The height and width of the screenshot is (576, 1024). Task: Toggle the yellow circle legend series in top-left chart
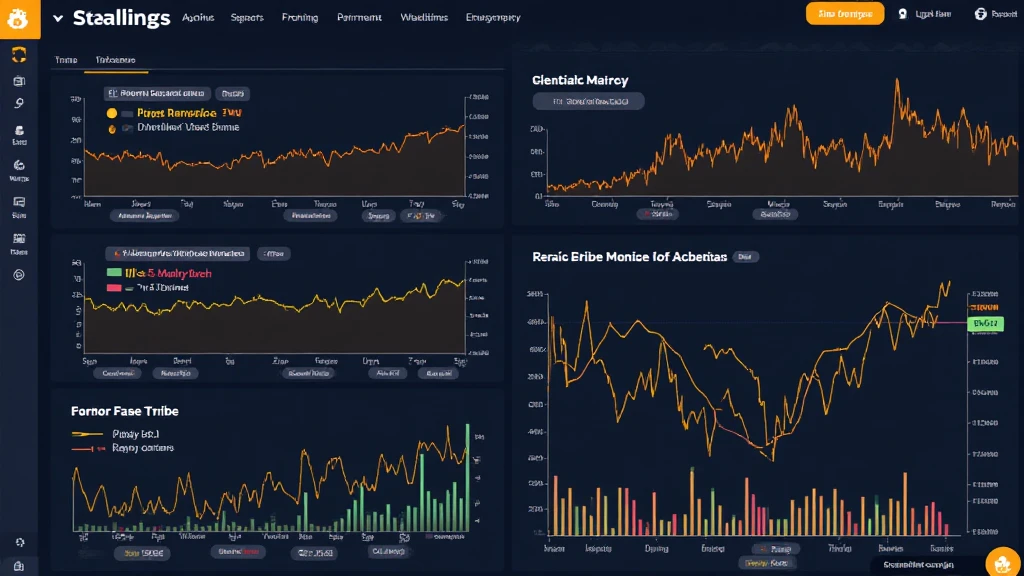point(112,114)
